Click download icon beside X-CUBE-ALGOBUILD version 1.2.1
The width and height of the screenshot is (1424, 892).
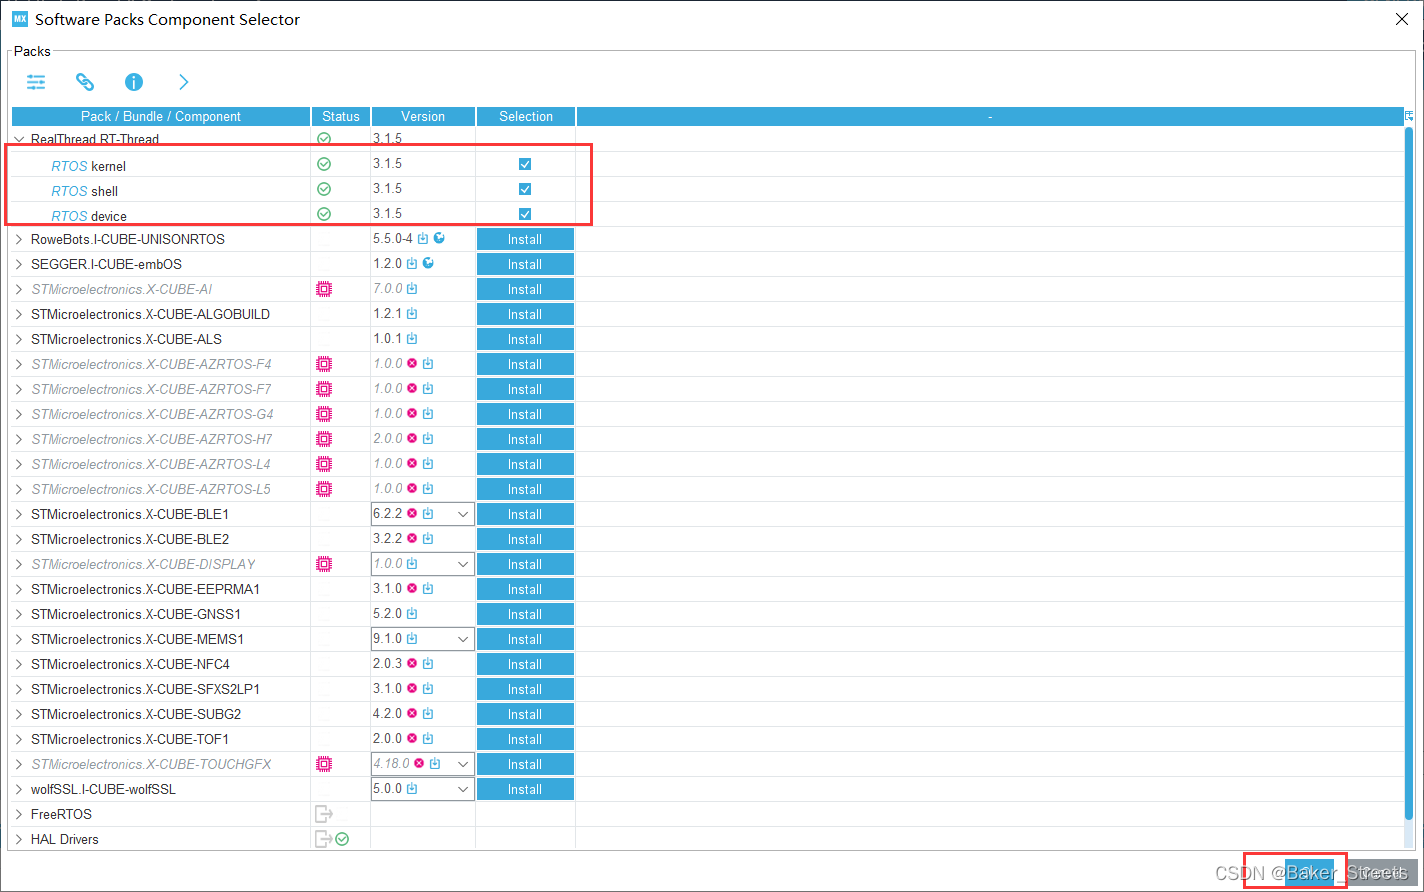coord(412,313)
